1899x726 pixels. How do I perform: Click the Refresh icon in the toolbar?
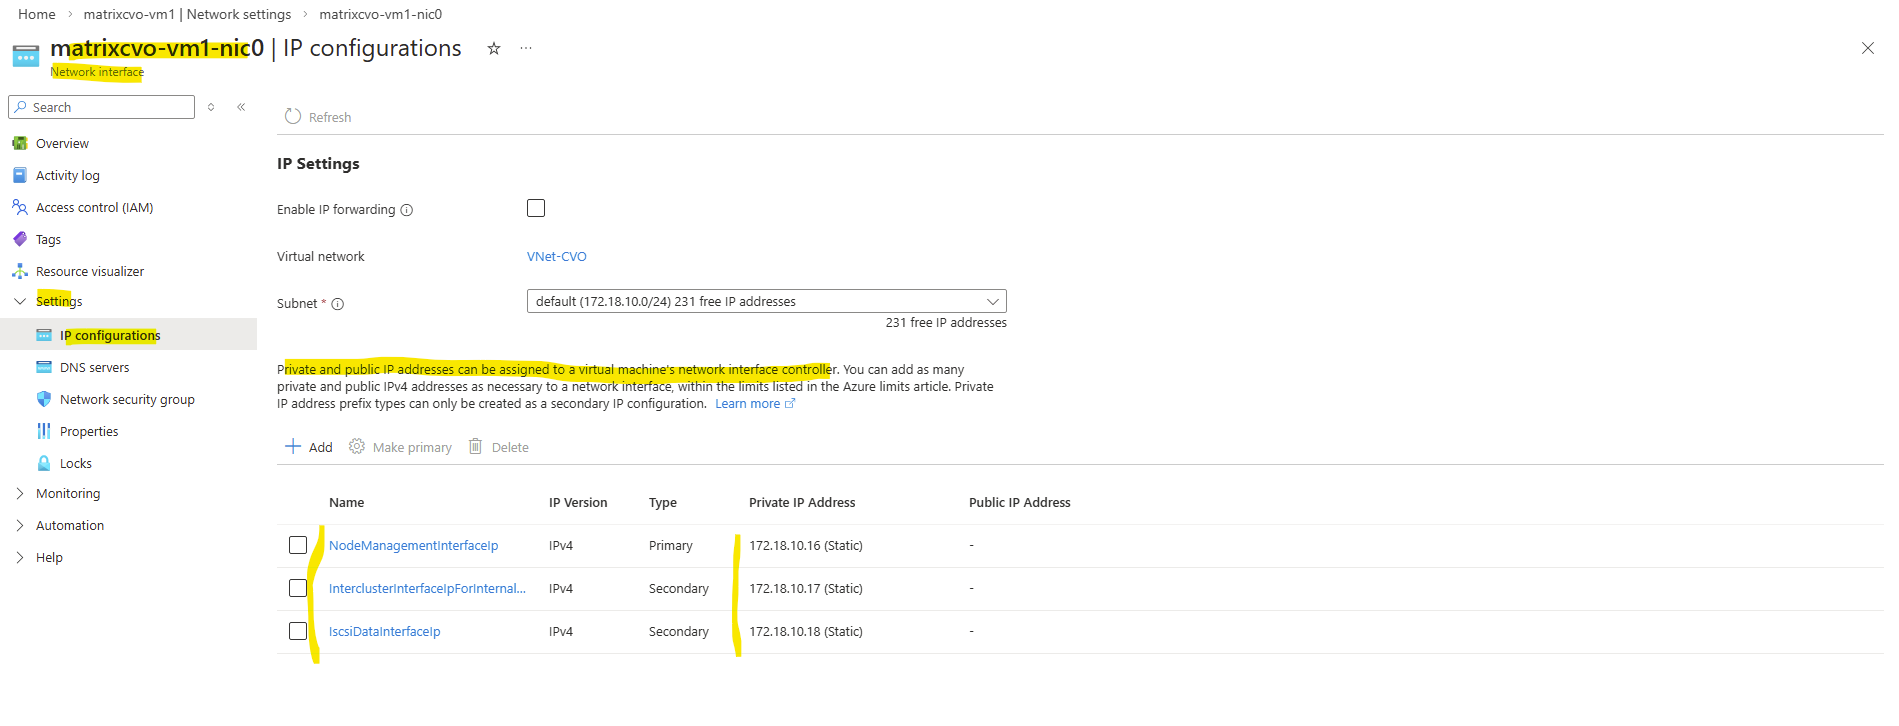click(293, 117)
